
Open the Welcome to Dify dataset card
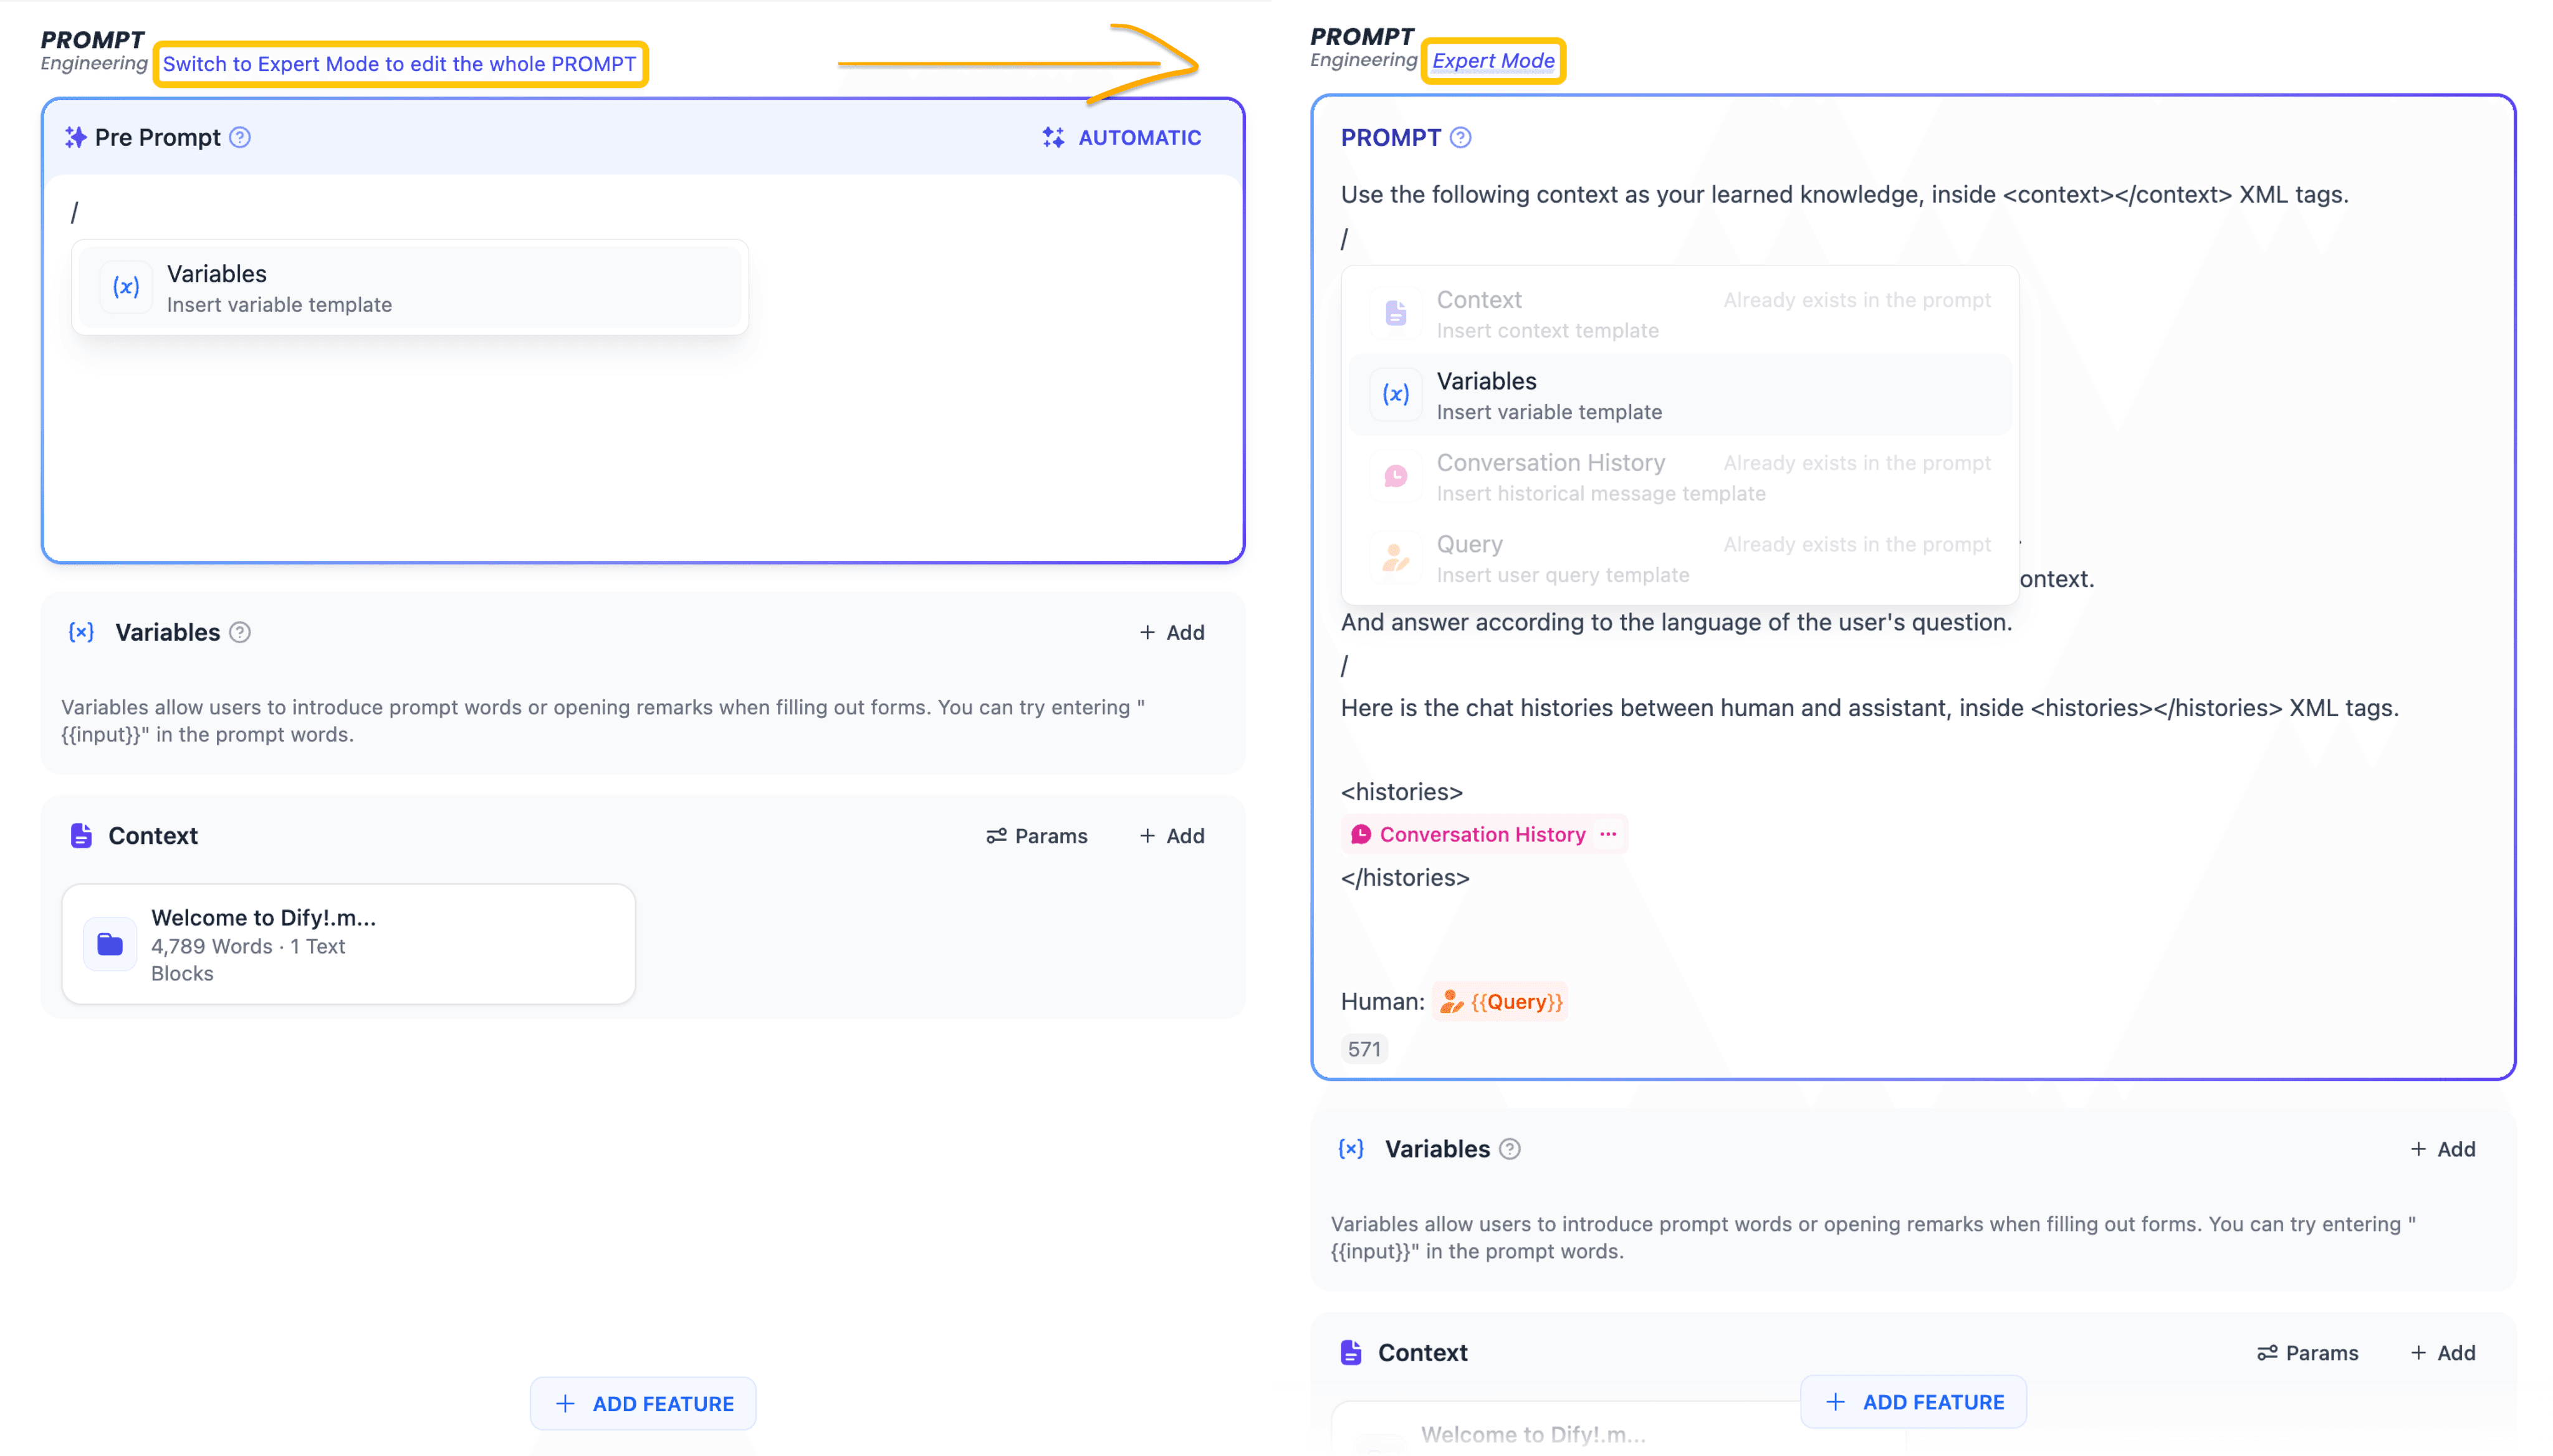348,944
